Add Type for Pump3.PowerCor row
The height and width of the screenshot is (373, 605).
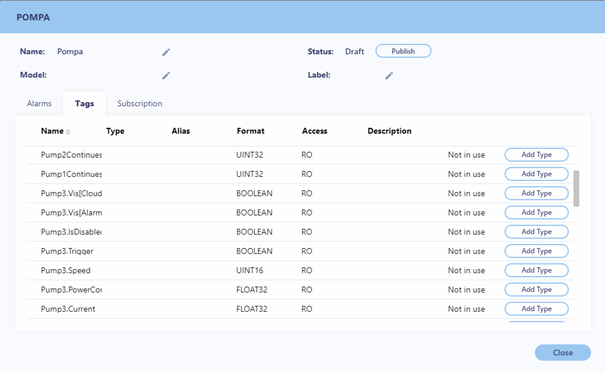(536, 290)
